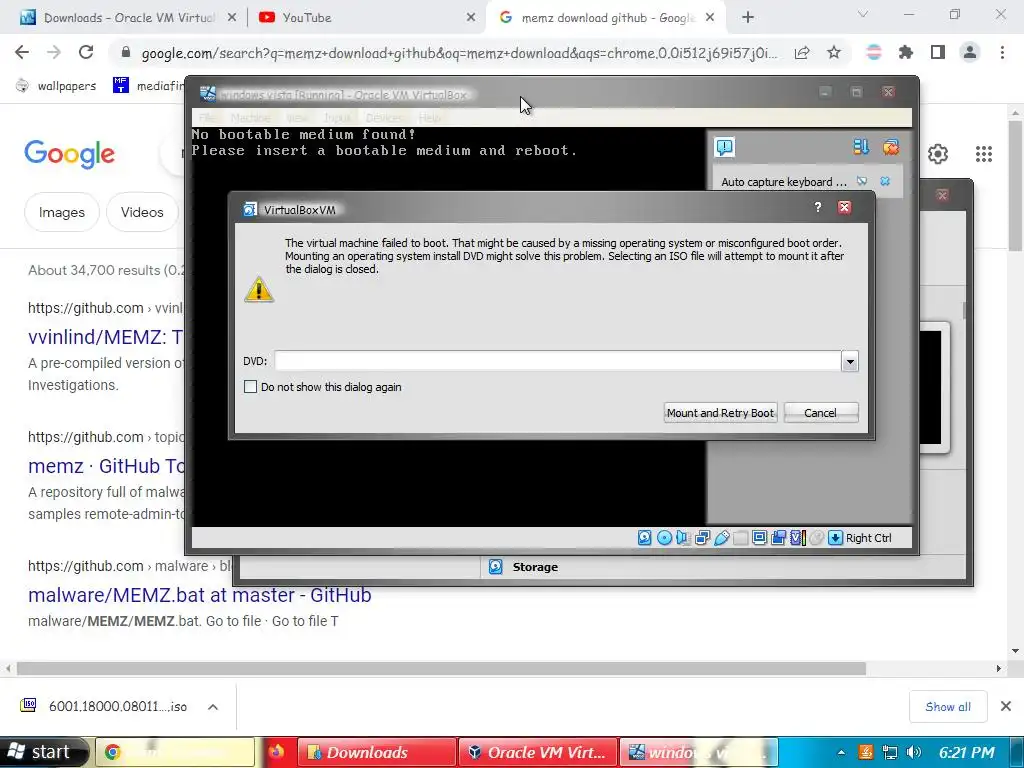Image resolution: width=1024 pixels, height=768 pixels.
Task: Click the audio status bar icon
Action: [x=683, y=537]
